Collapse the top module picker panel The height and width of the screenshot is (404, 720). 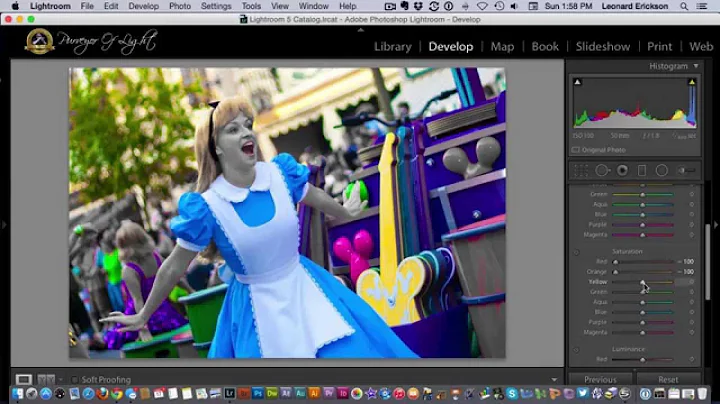coord(360,30)
